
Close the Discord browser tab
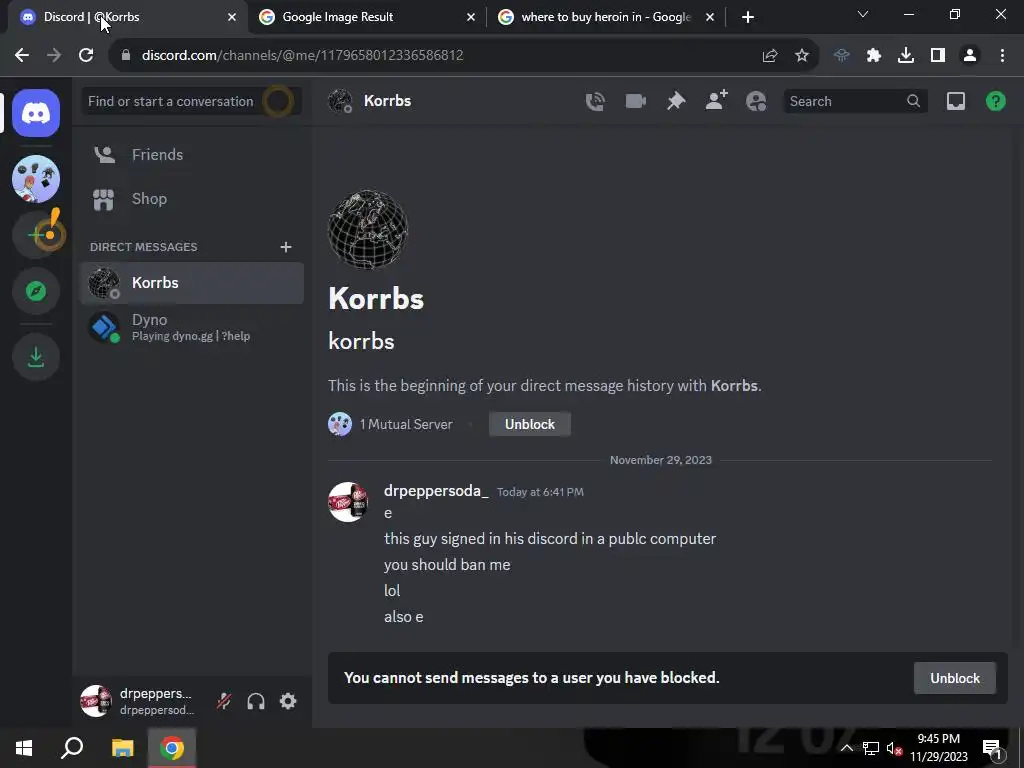tap(232, 17)
